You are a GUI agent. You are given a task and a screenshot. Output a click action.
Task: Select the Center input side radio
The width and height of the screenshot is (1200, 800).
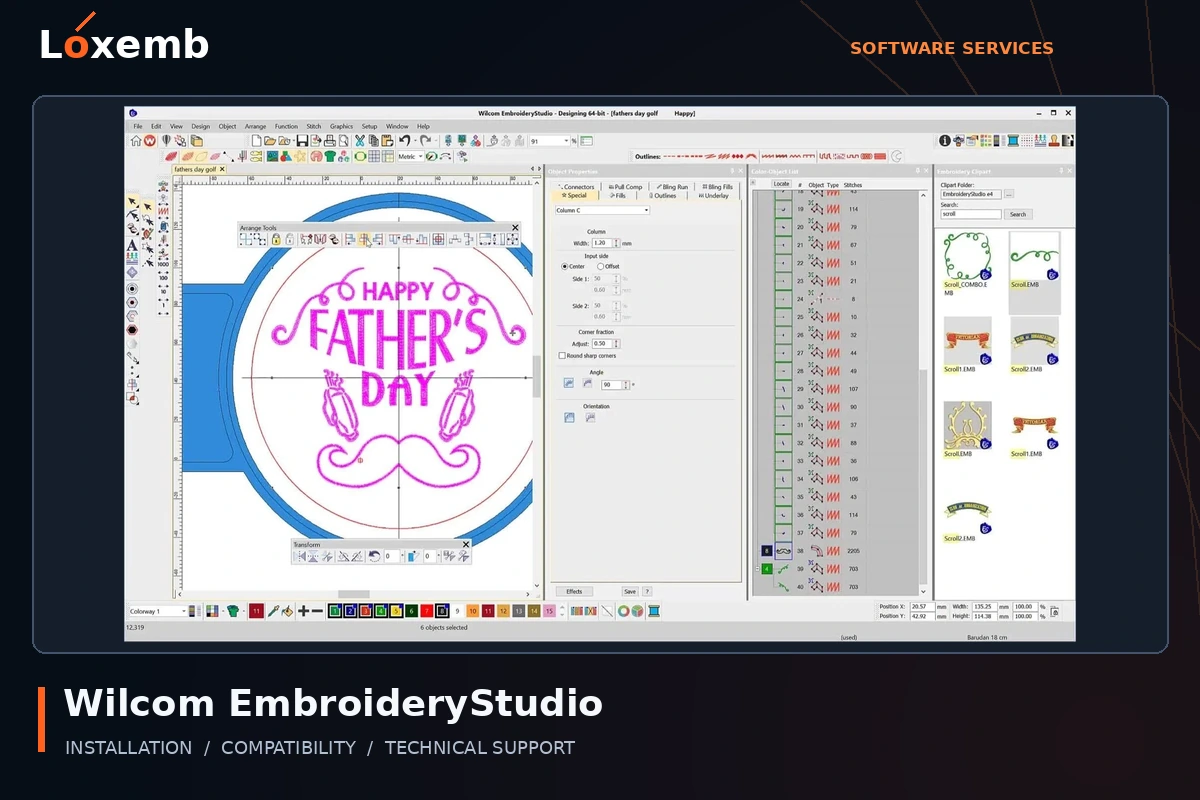[x=564, y=266]
